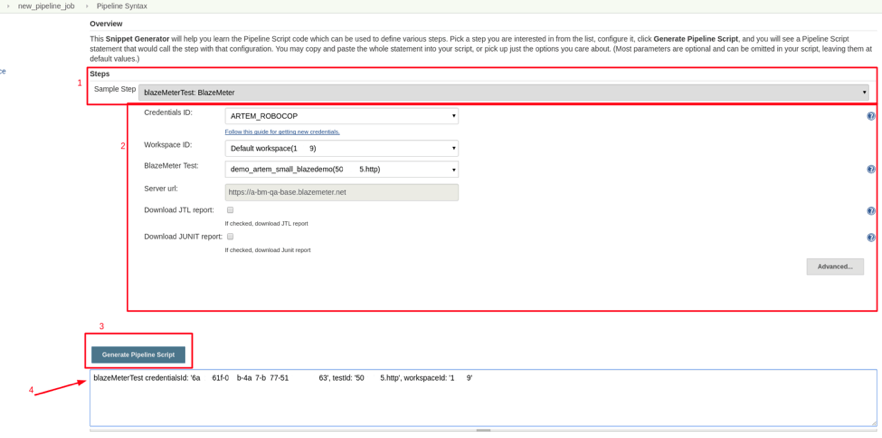Open Pipeline Syntax breadcrumb
Image resolution: width=882 pixels, height=438 pixels.
tap(120, 6)
